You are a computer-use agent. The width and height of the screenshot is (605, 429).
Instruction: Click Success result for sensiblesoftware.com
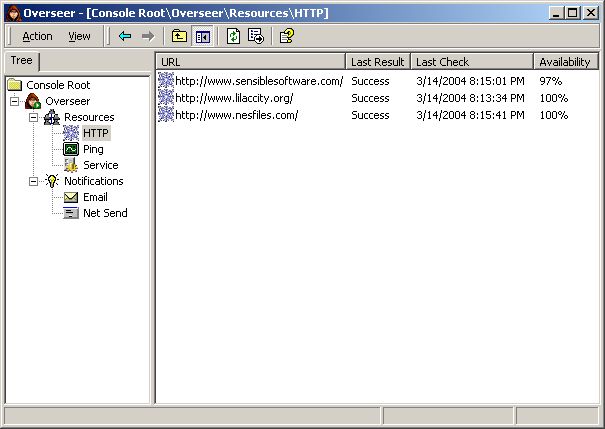click(370, 81)
